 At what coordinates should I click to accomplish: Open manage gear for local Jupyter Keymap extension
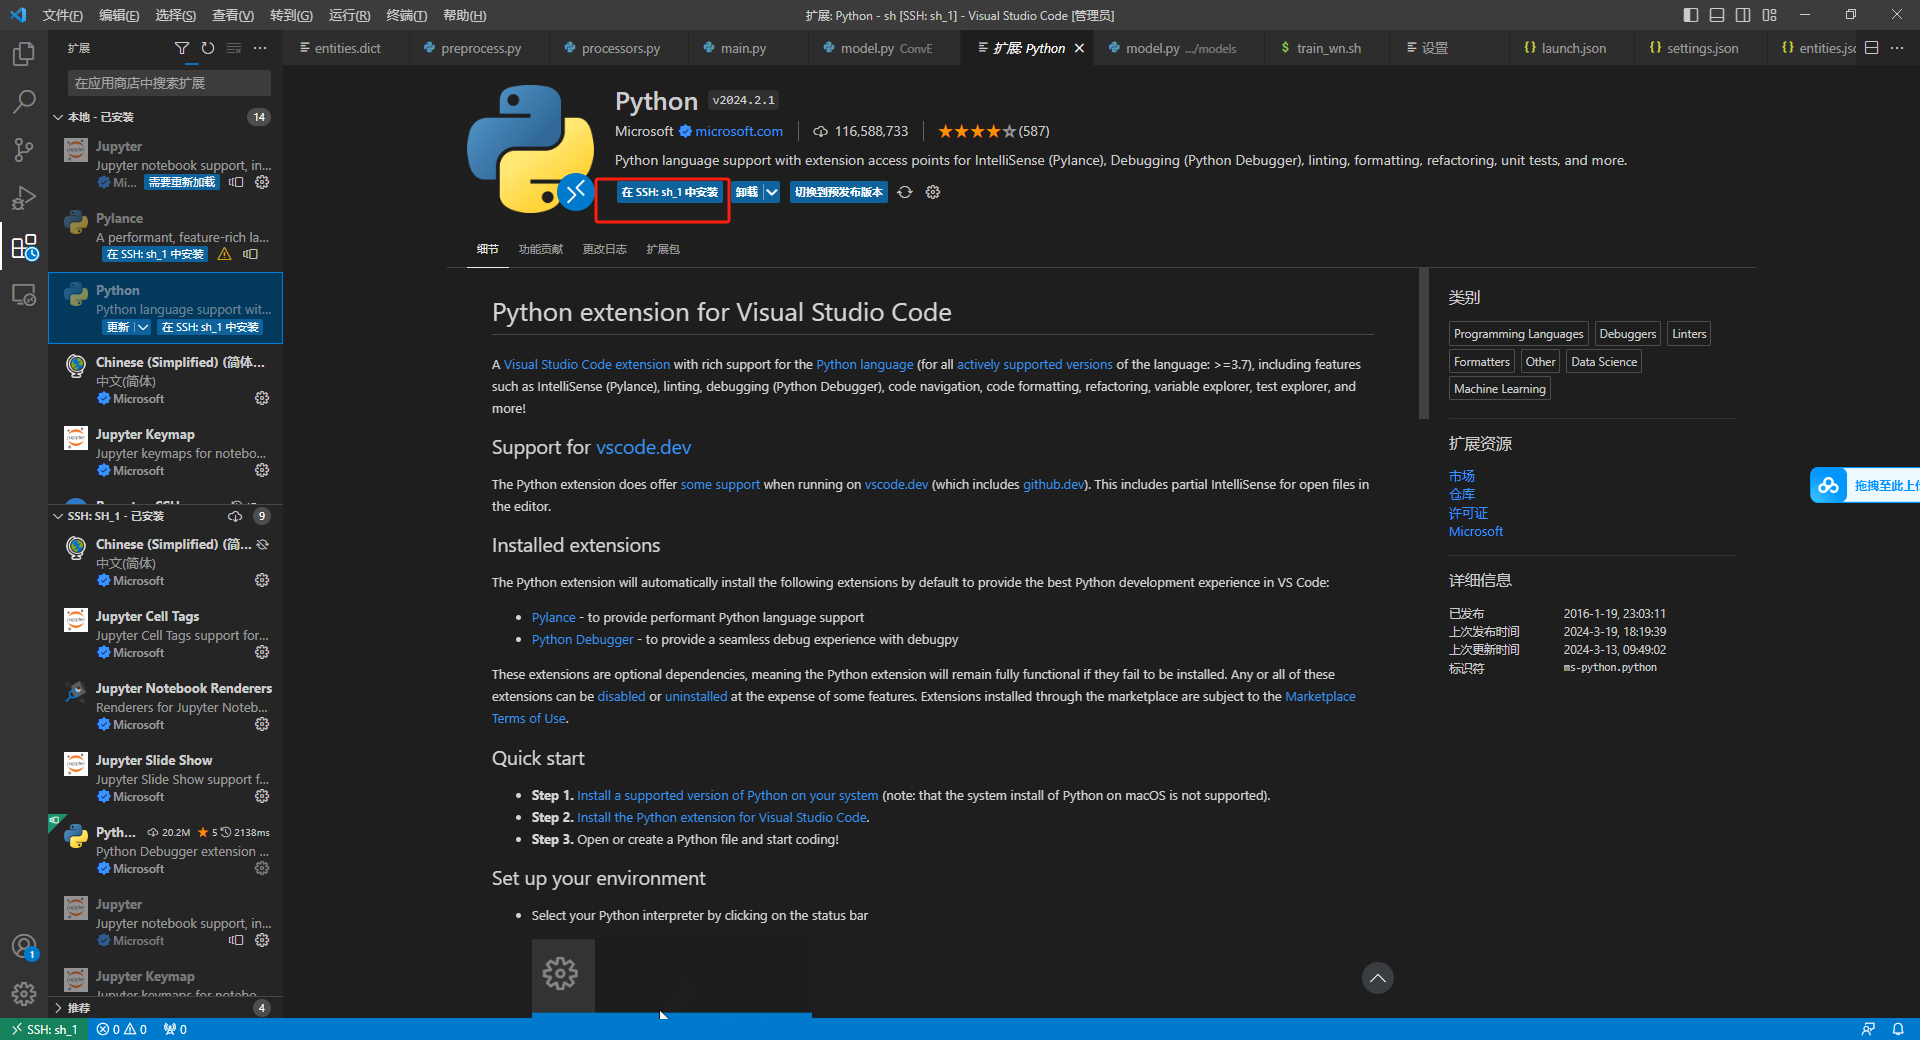[x=262, y=470]
